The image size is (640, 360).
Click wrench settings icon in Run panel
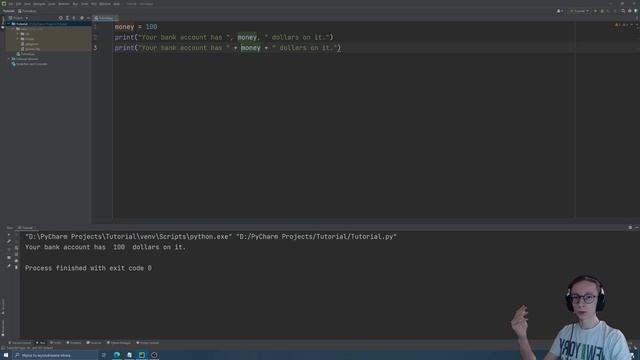[9, 241]
